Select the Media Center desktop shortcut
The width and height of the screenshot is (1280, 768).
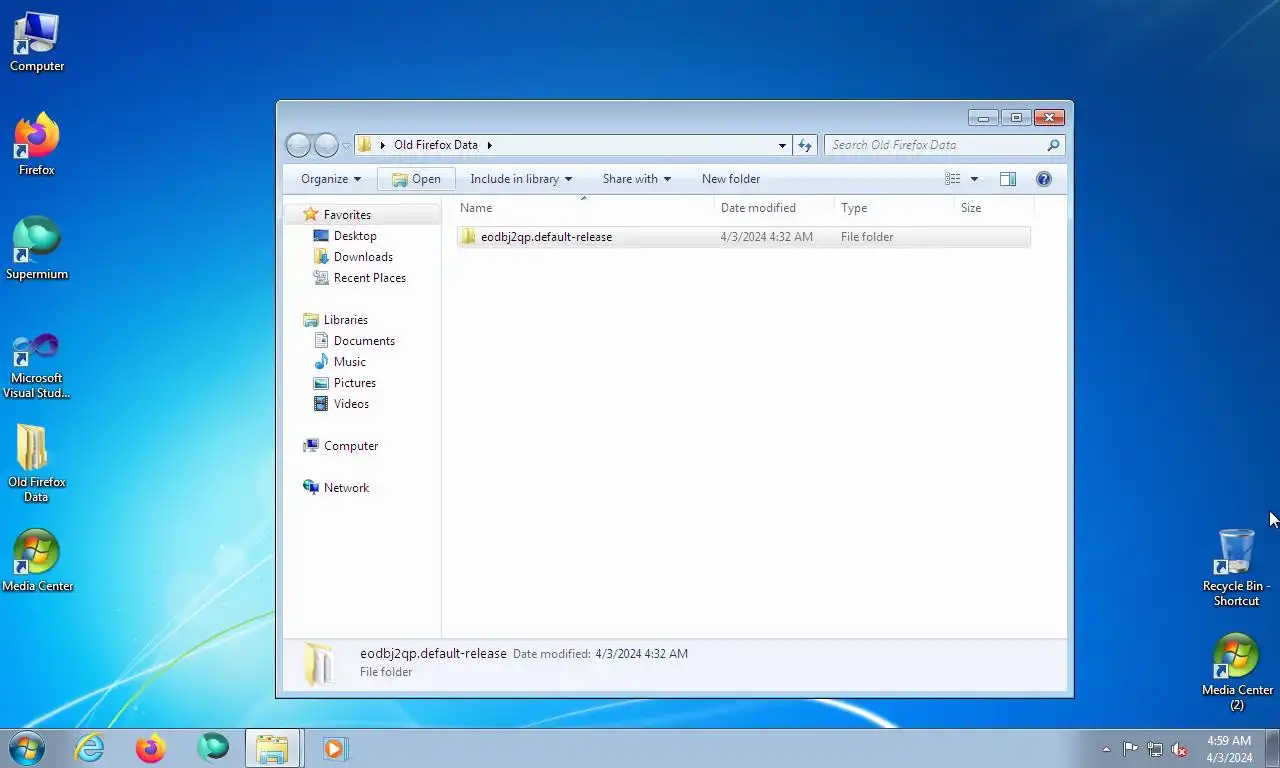coord(37,561)
